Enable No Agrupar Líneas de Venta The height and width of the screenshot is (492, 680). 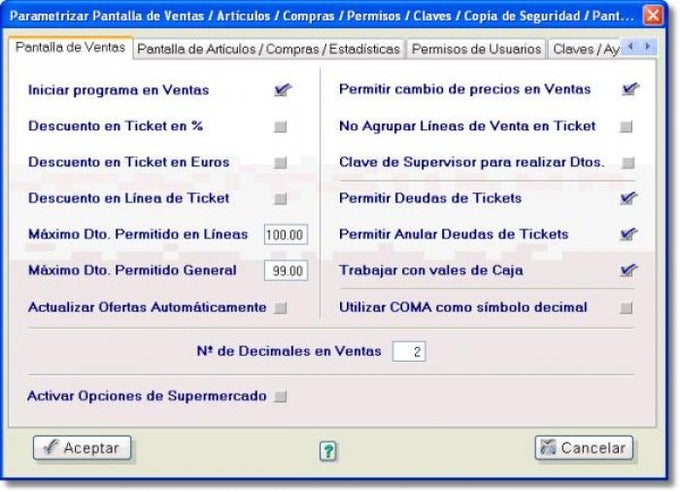(x=626, y=127)
